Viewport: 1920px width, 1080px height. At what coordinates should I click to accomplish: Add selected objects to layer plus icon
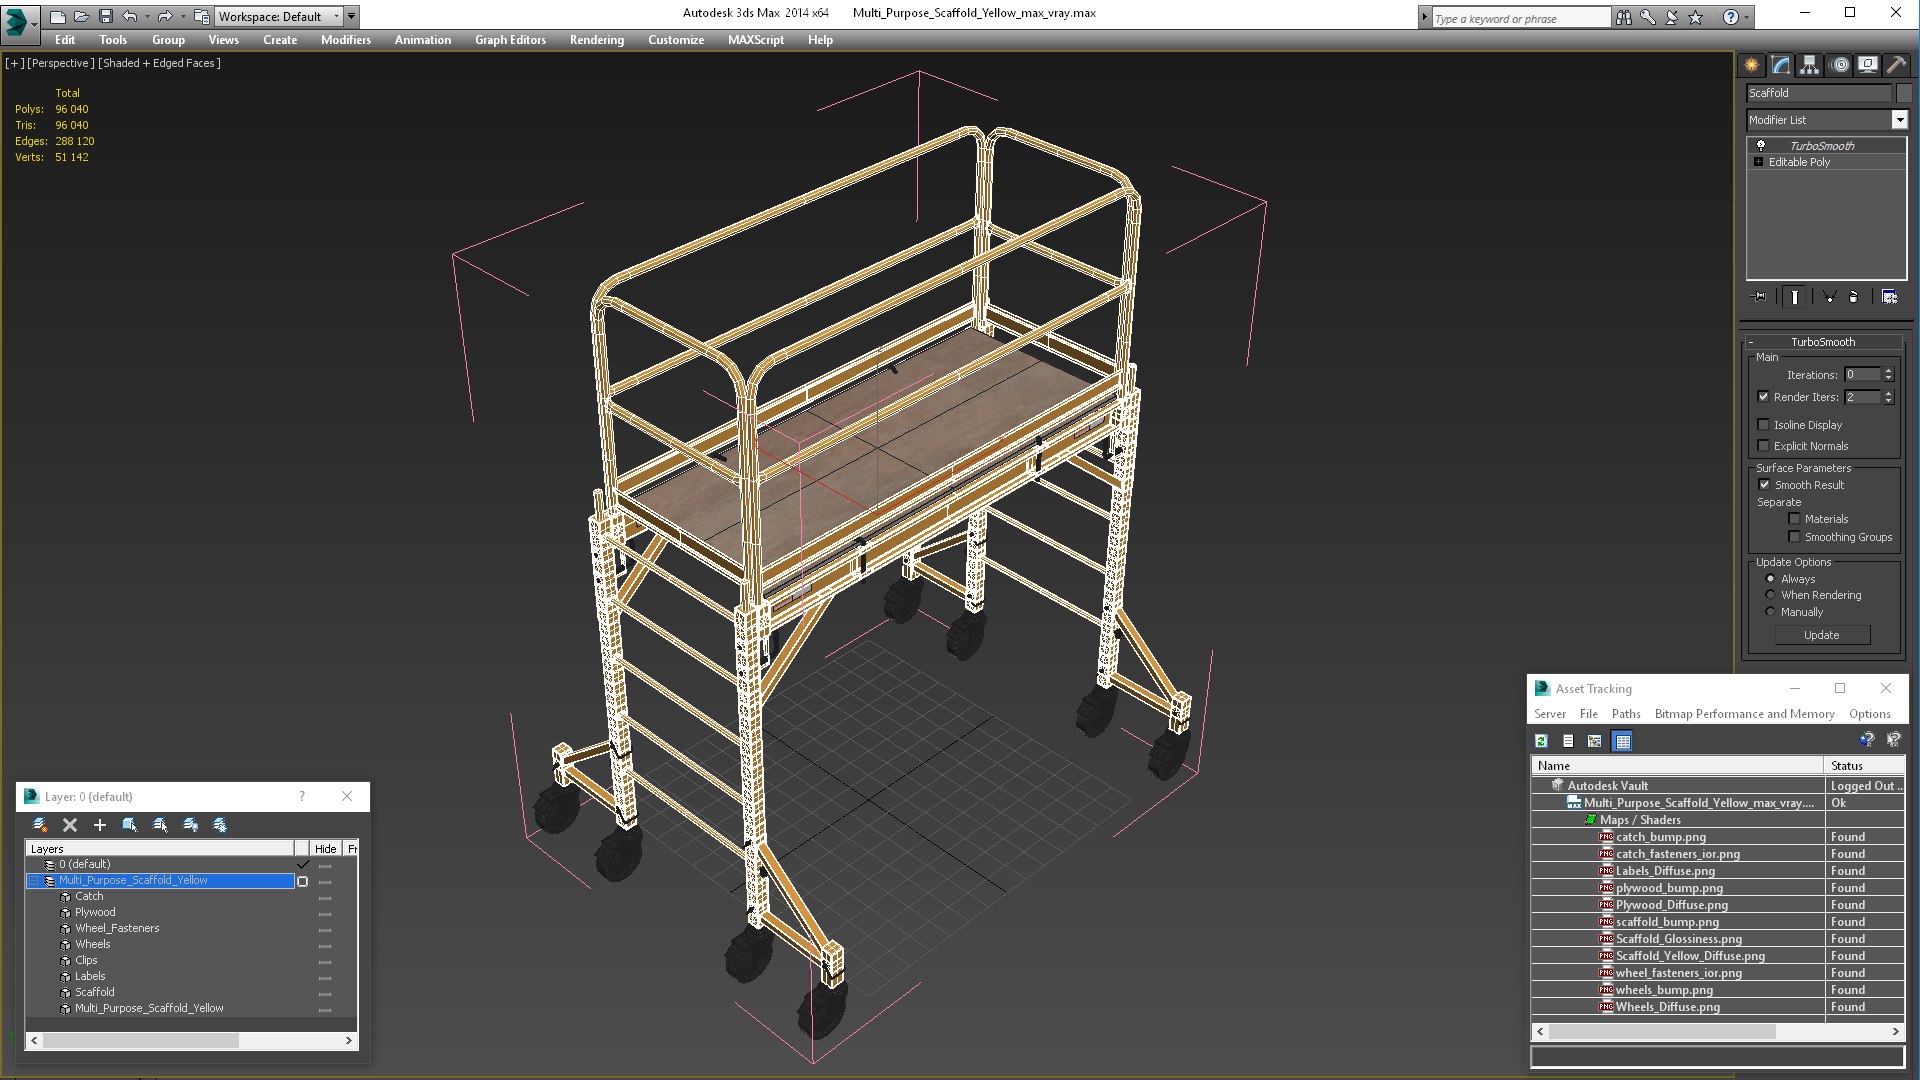click(100, 825)
